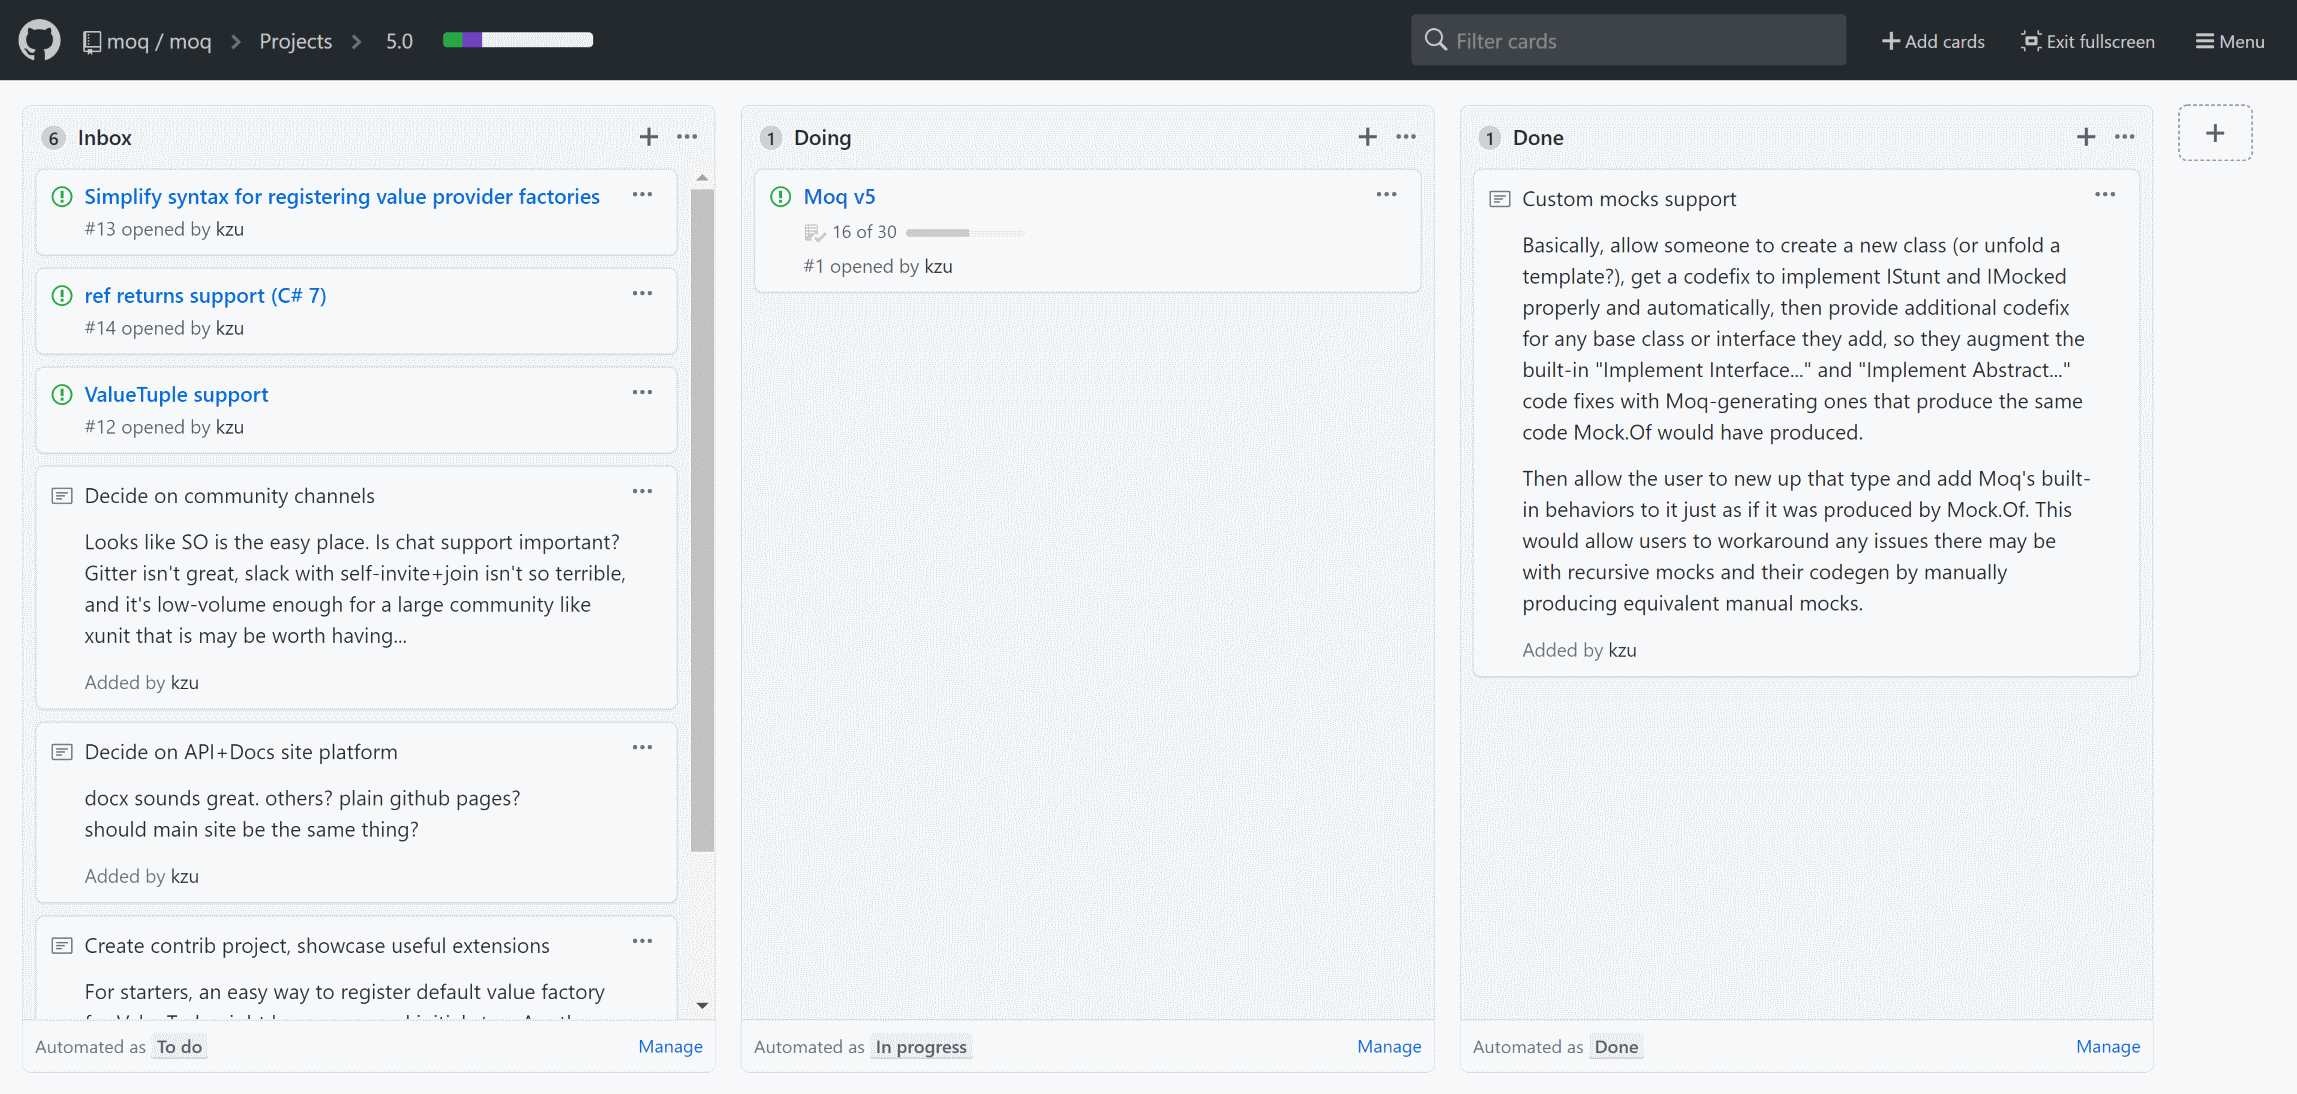Open card menu for Moq v5 card

point(1386,194)
